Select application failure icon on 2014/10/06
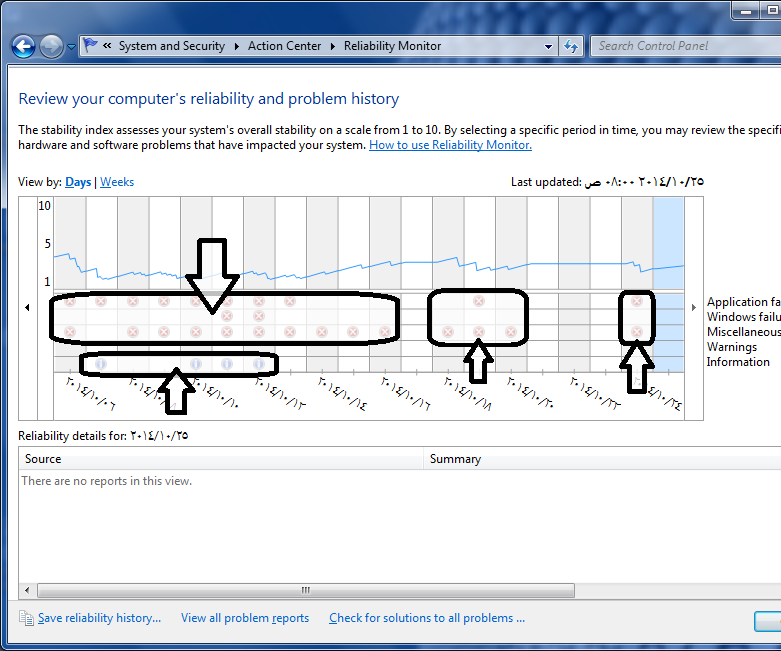 70,301
